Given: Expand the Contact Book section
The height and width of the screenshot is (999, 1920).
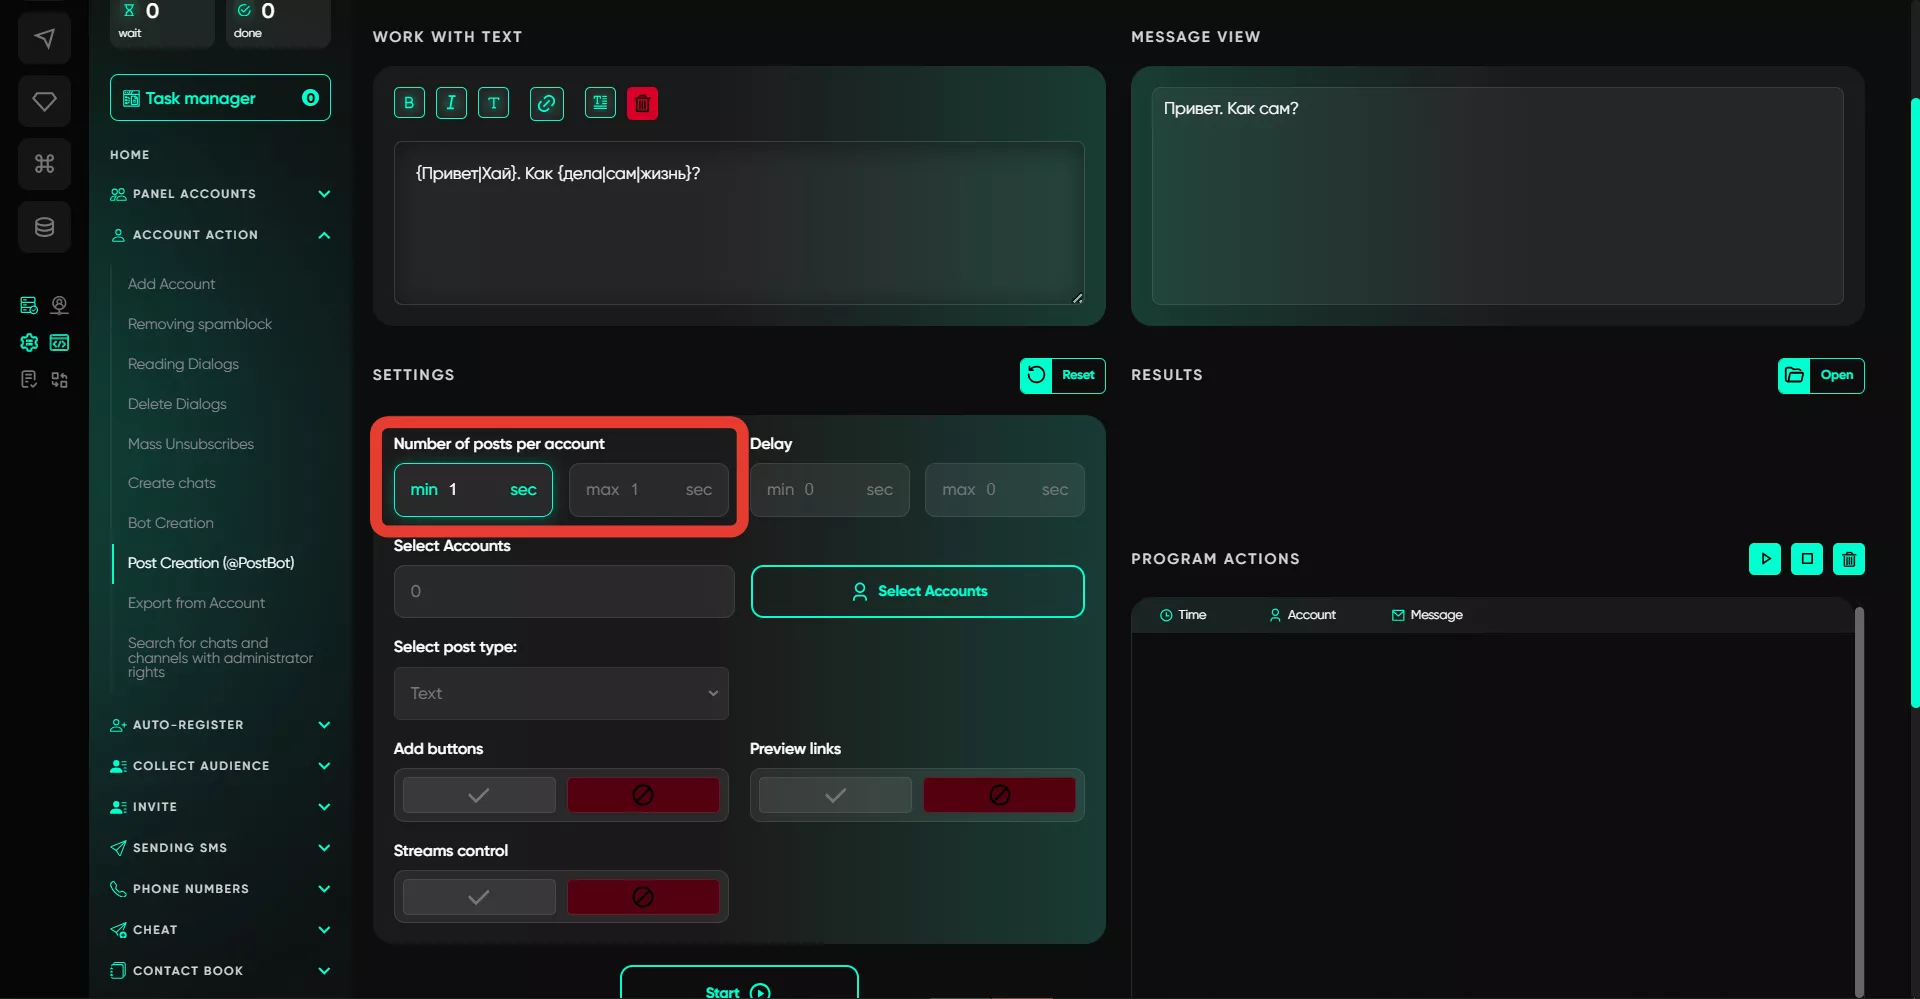Looking at the screenshot, I should point(220,971).
